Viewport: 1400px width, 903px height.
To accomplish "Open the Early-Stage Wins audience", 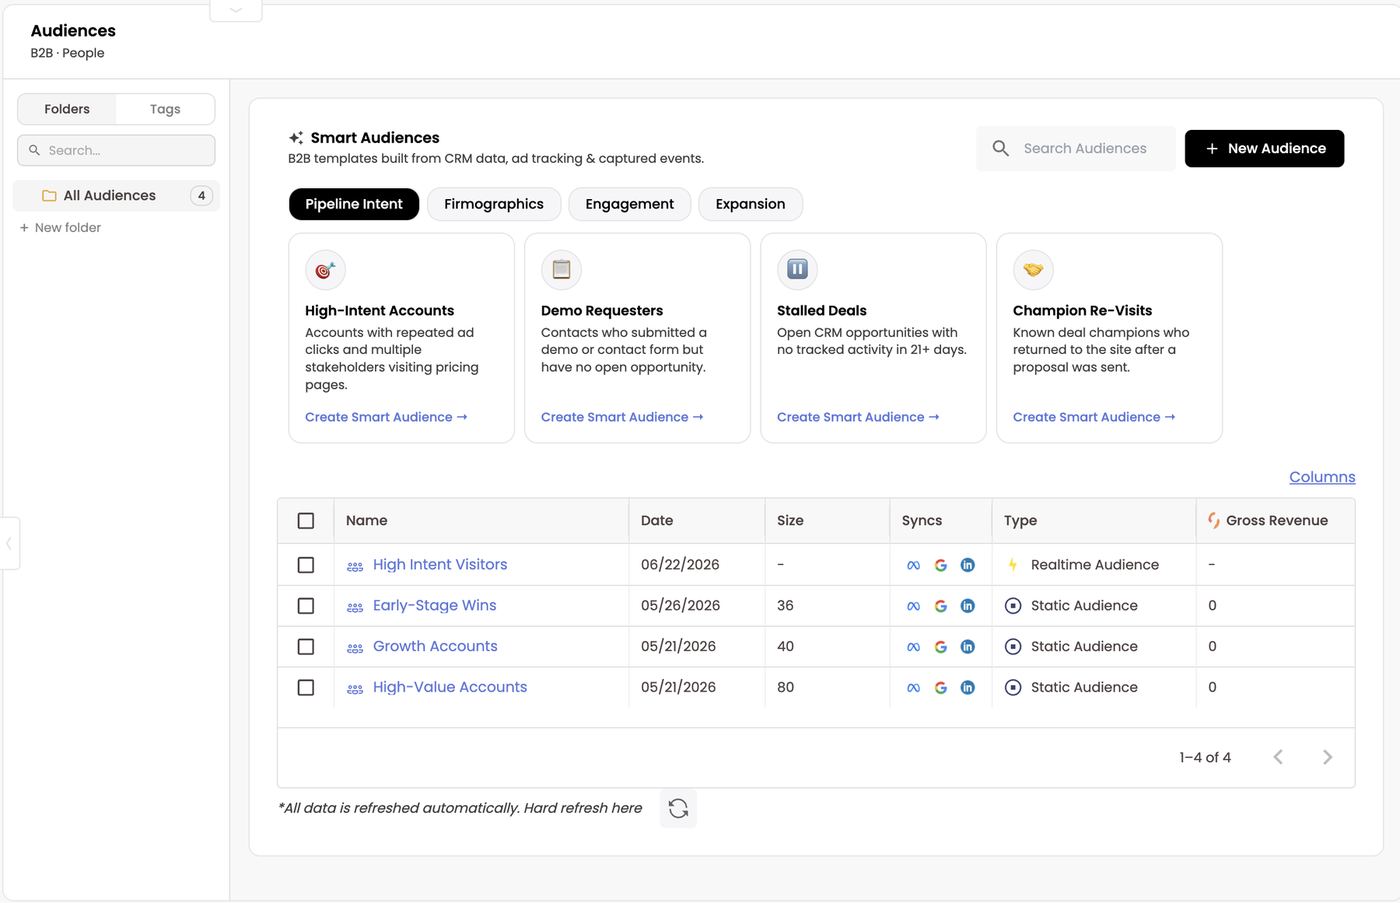I will click(x=435, y=606).
